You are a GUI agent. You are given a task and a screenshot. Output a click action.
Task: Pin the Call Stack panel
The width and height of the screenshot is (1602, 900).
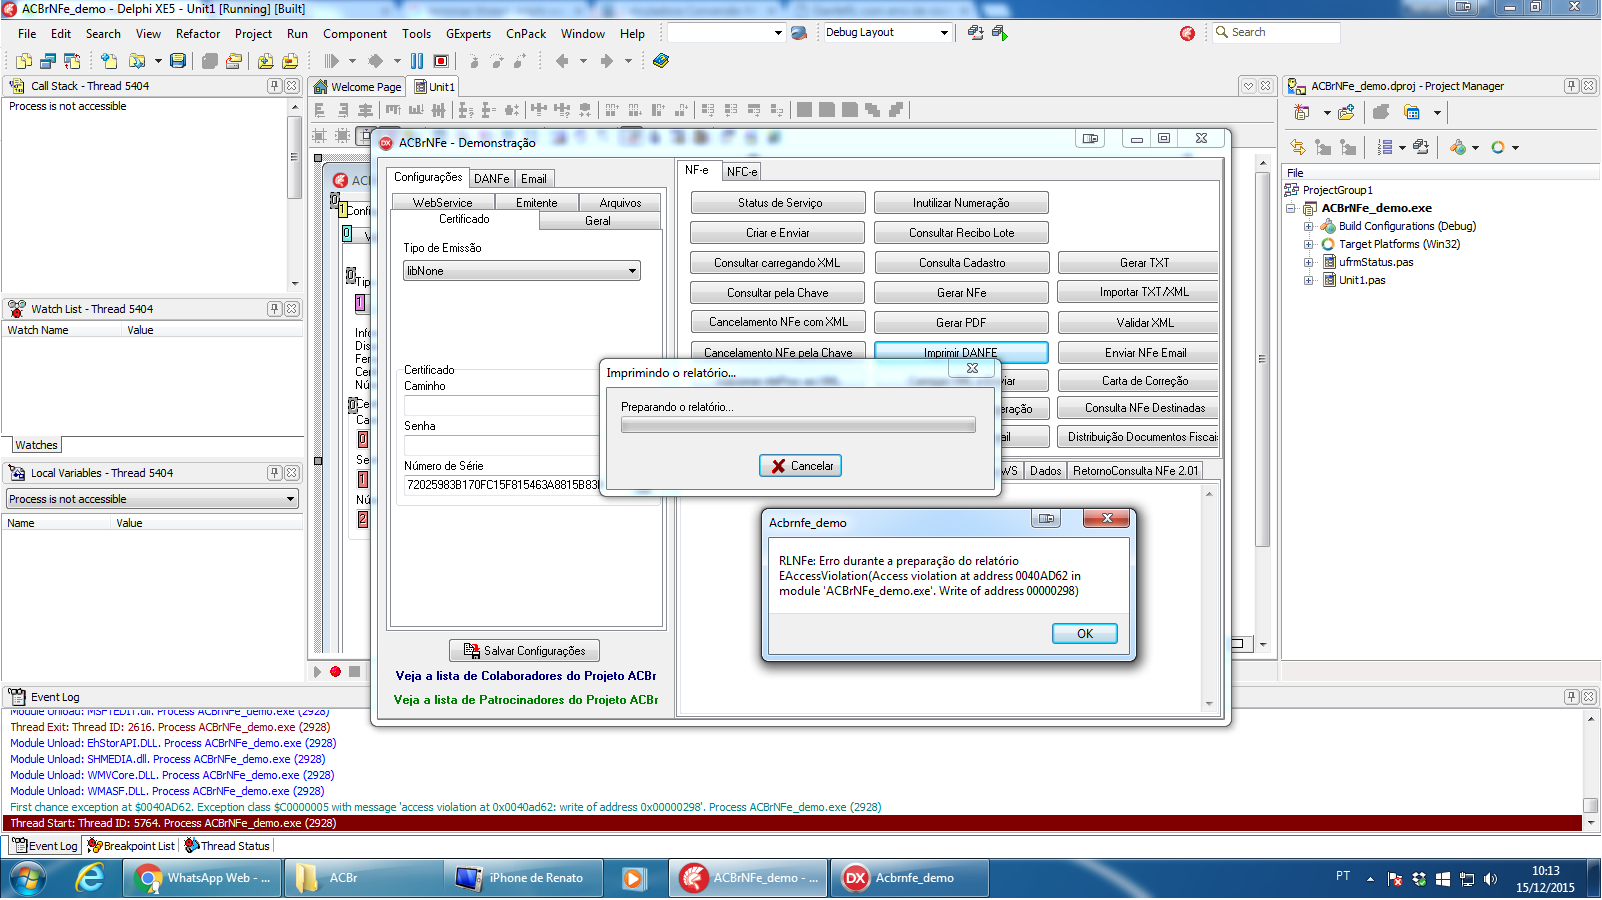click(x=275, y=86)
